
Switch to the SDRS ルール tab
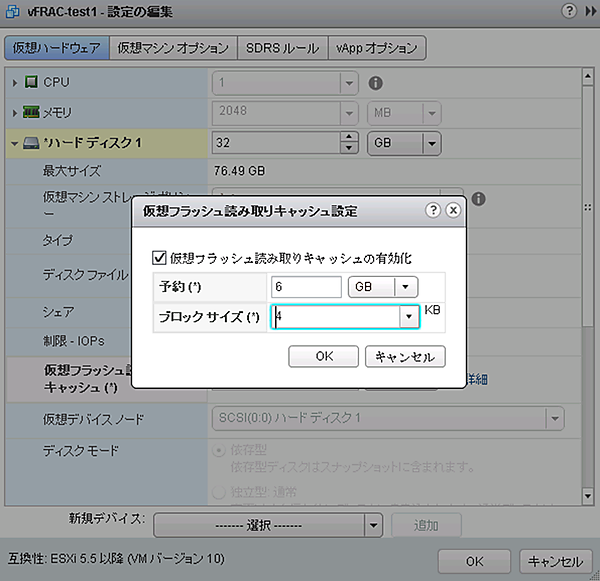pos(283,48)
